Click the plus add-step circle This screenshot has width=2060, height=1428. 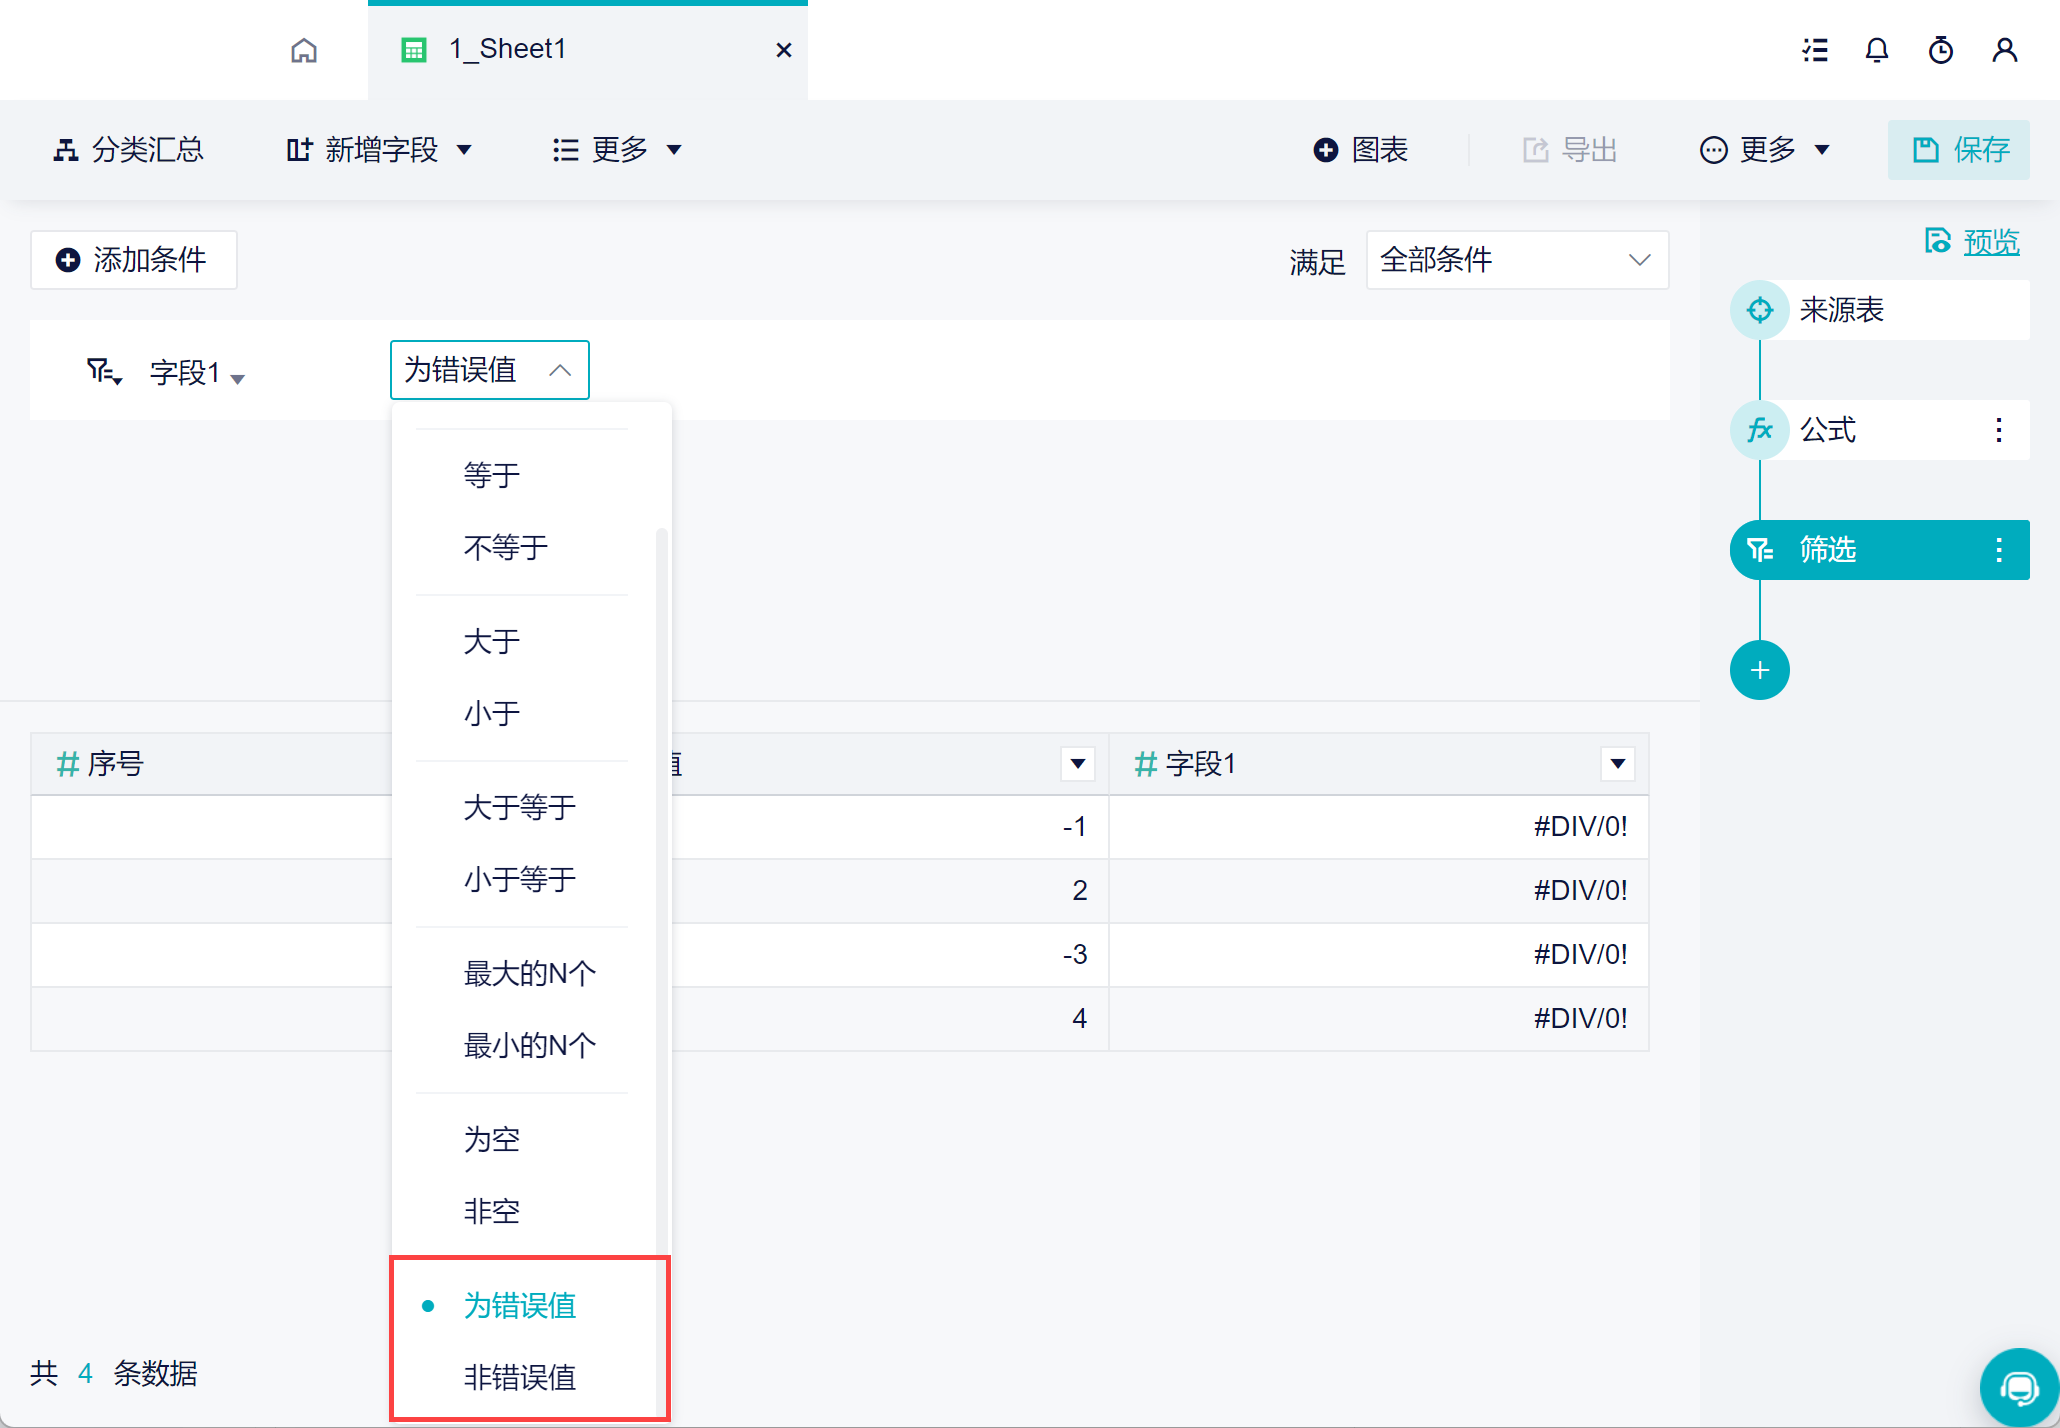click(1759, 670)
